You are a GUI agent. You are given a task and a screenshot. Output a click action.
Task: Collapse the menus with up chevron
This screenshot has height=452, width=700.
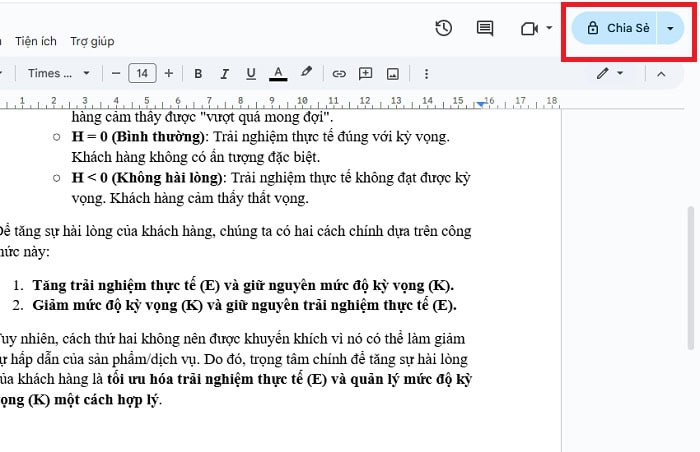tap(661, 74)
